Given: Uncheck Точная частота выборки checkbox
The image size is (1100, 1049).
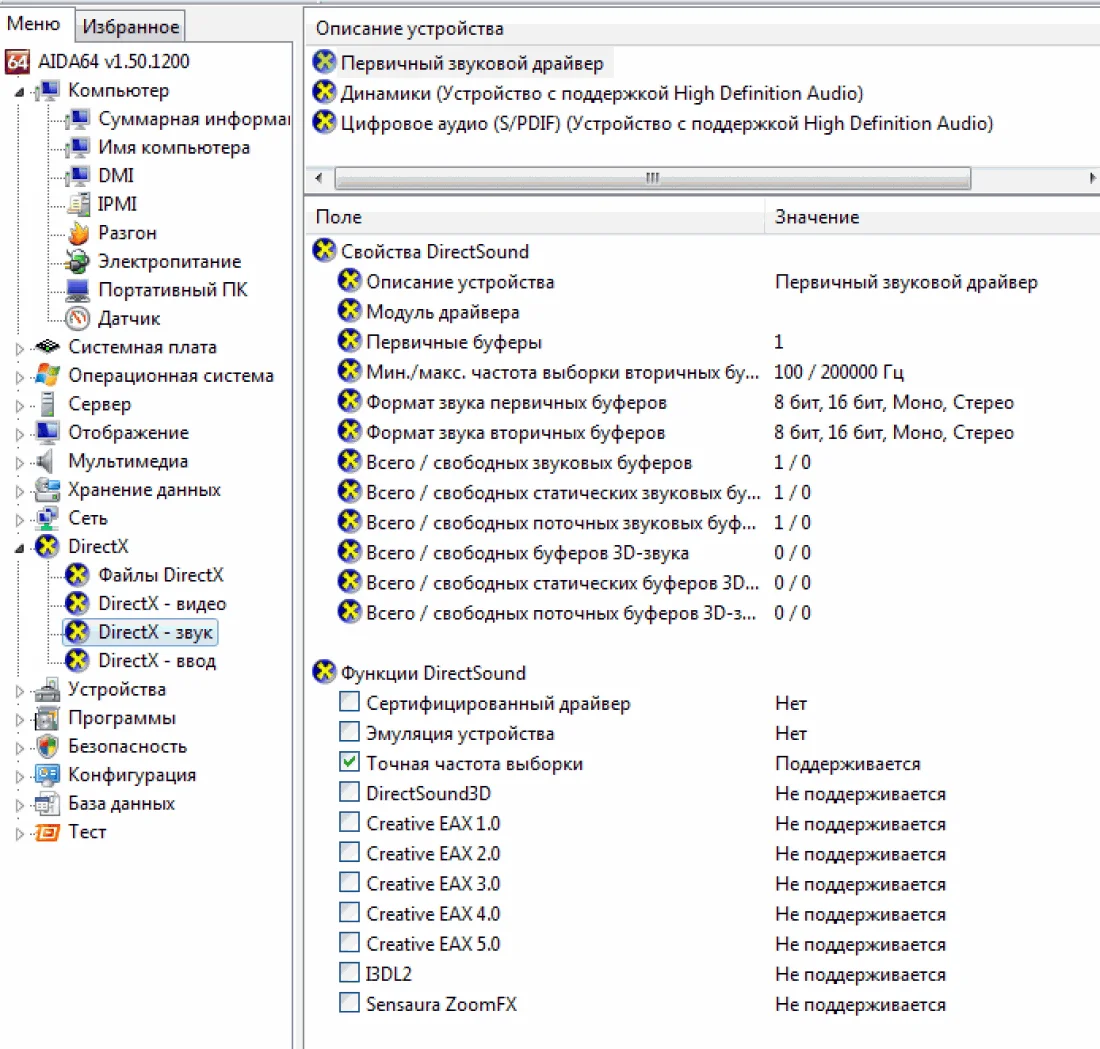Looking at the screenshot, I should click(349, 763).
